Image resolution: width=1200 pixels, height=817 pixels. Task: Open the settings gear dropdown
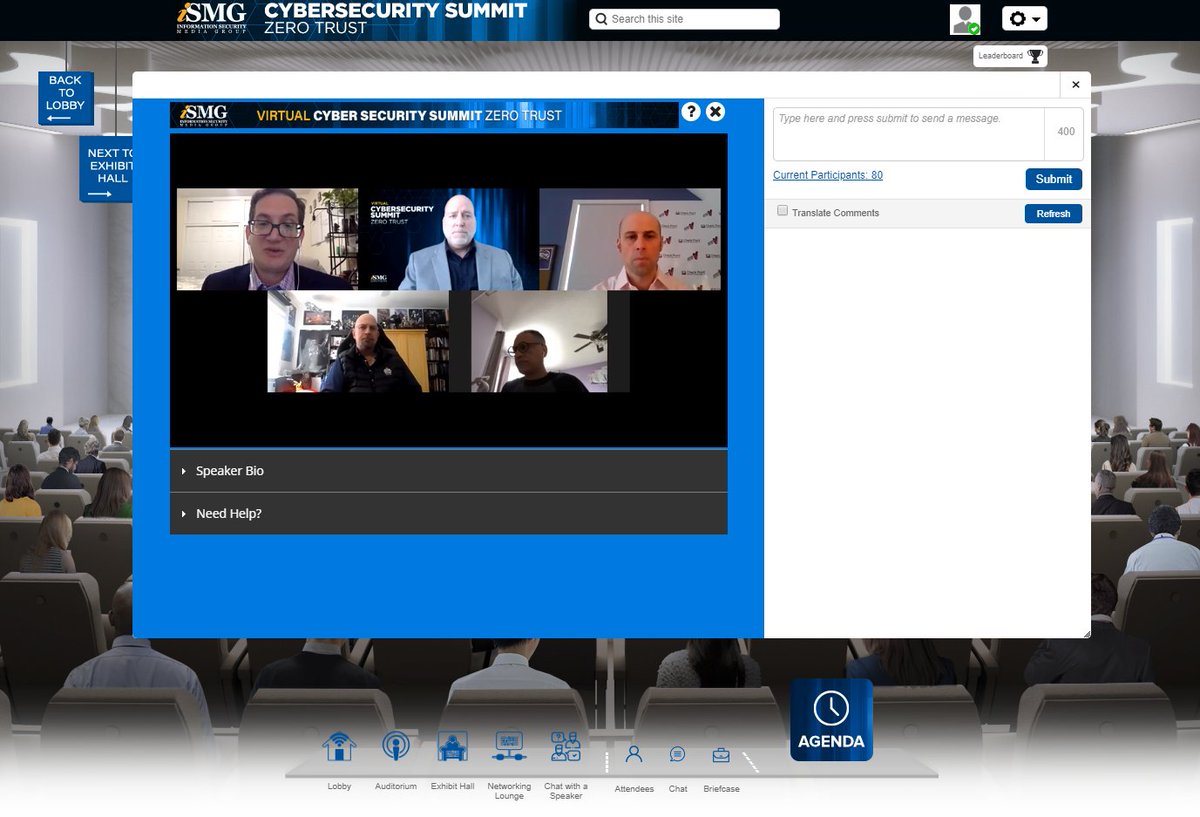coord(1025,19)
